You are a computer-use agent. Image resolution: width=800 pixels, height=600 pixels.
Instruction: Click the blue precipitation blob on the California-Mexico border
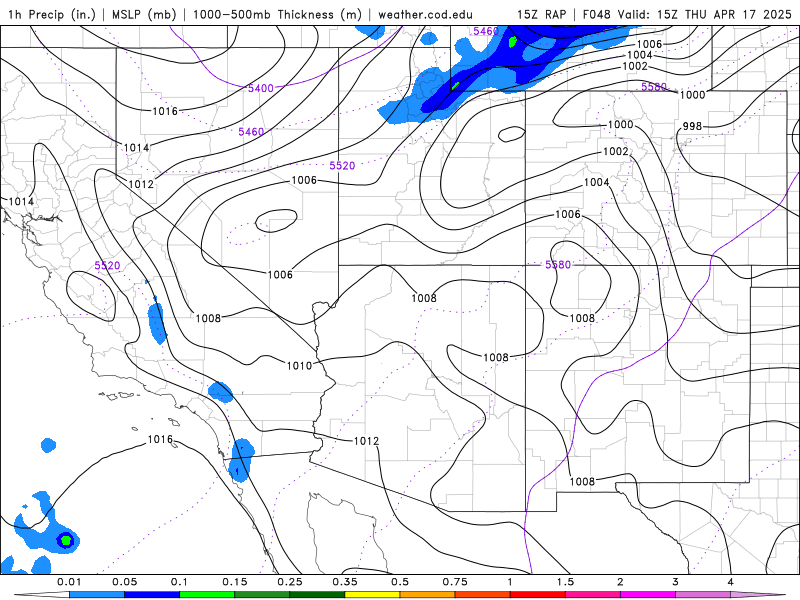[x=242, y=461]
